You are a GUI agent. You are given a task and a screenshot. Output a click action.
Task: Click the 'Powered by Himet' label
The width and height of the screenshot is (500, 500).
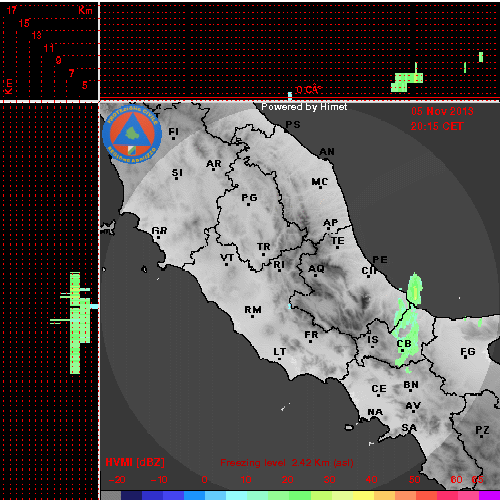304,107
